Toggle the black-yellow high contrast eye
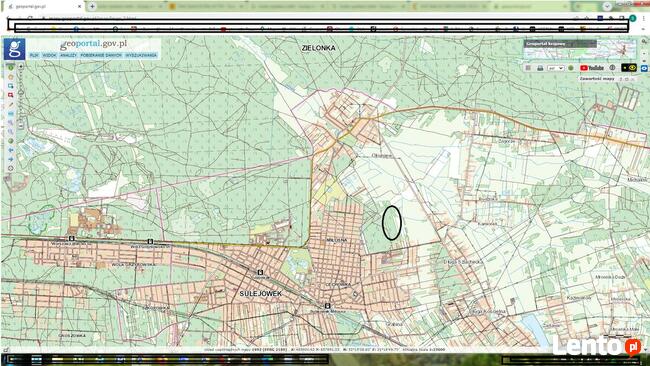This screenshot has width=650, height=366. pos(629,68)
